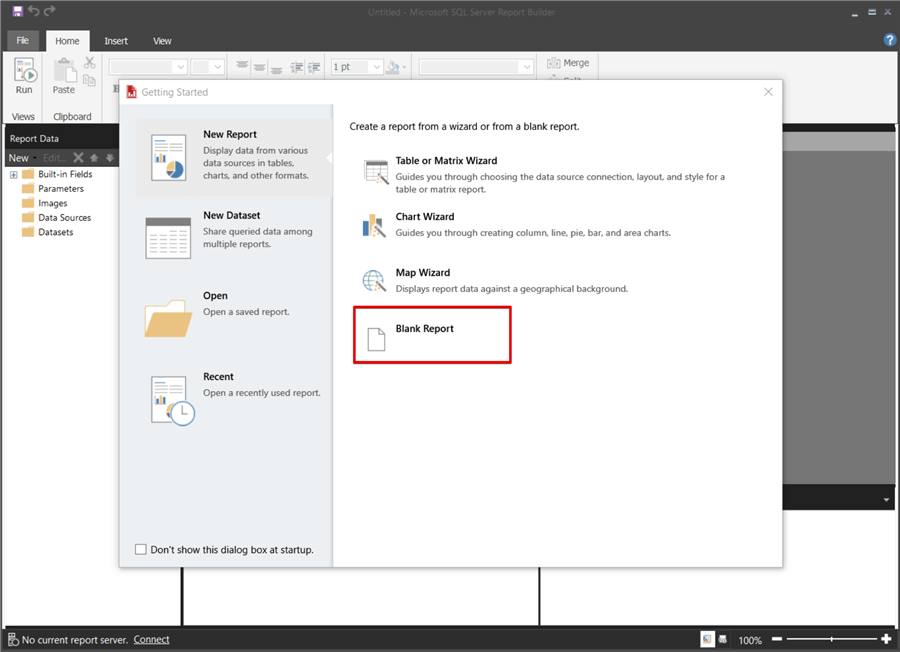Click the Paste clipboard icon
Viewport: 900px width, 652px height.
(x=64, y=71)
